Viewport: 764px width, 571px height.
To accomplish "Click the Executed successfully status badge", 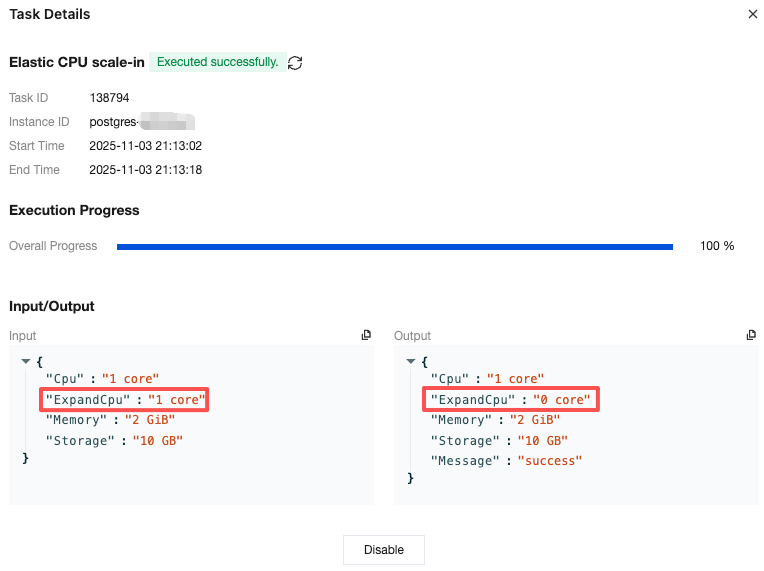I will [217, 62].
